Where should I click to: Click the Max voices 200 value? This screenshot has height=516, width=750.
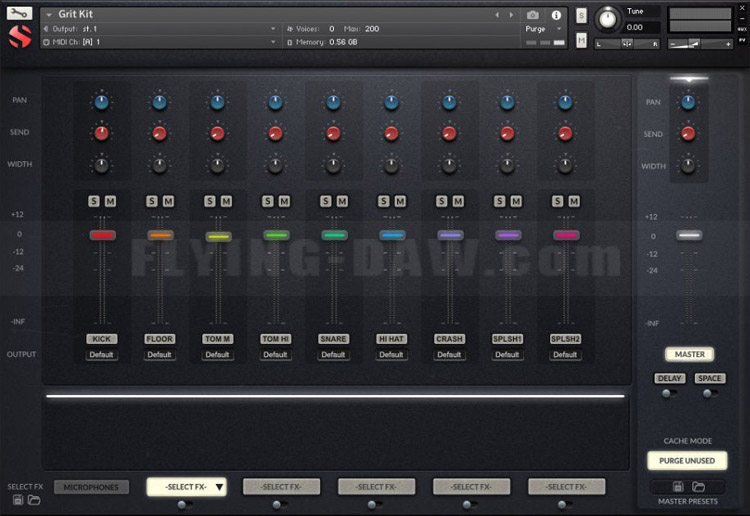click(x=372, y=29)
